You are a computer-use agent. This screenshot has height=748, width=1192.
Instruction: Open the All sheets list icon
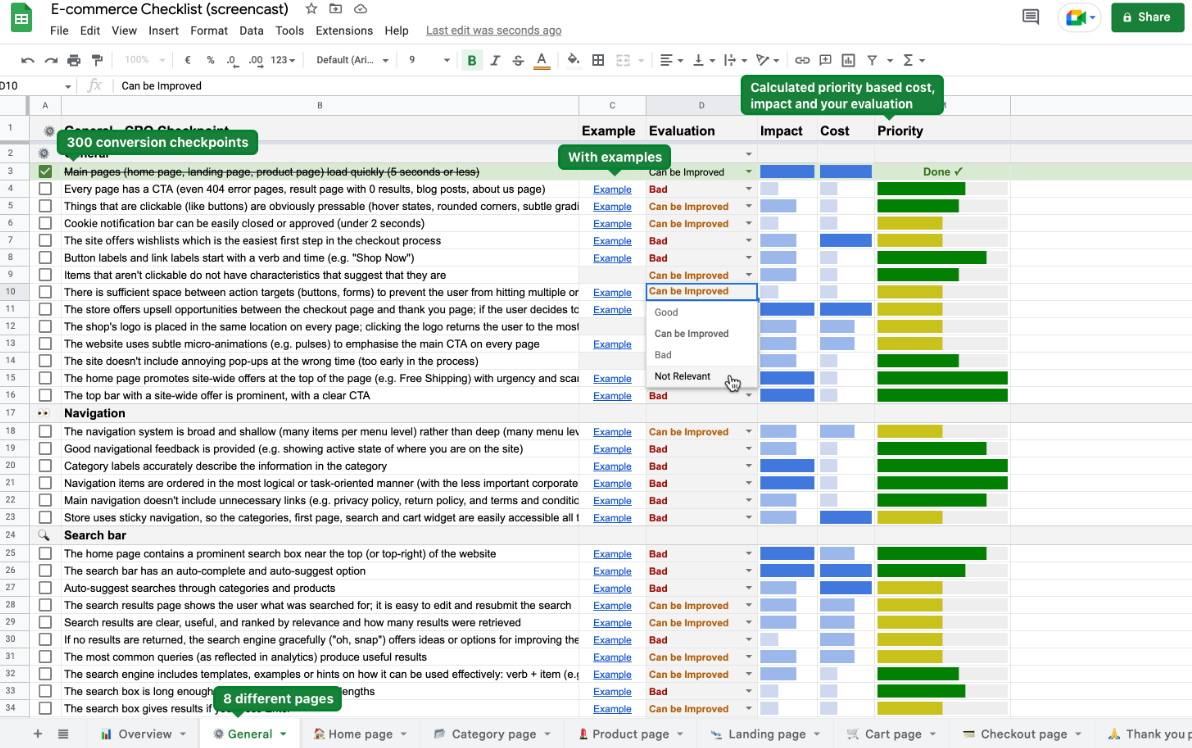pos(63,734)
